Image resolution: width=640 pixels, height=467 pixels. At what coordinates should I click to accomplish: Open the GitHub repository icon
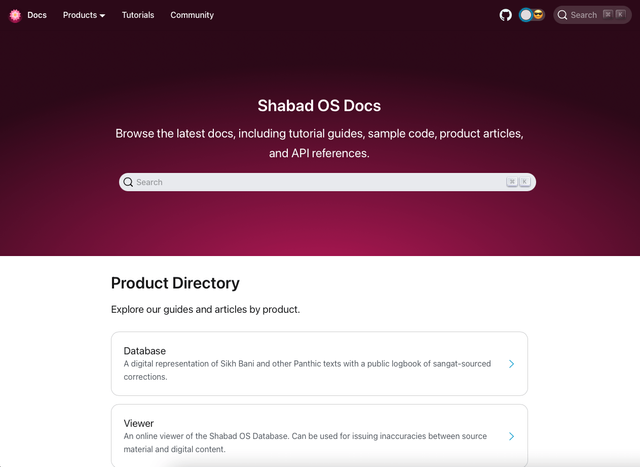(505, 15)
